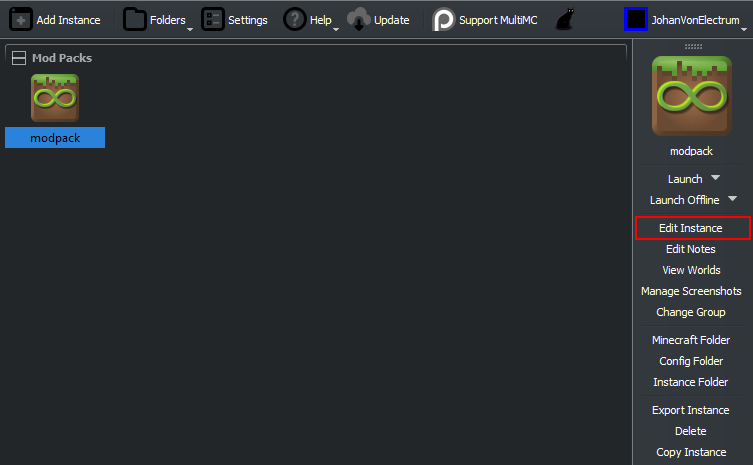753x465 pixels.
Task: Click Copy Instance
Action: [691, 453]
